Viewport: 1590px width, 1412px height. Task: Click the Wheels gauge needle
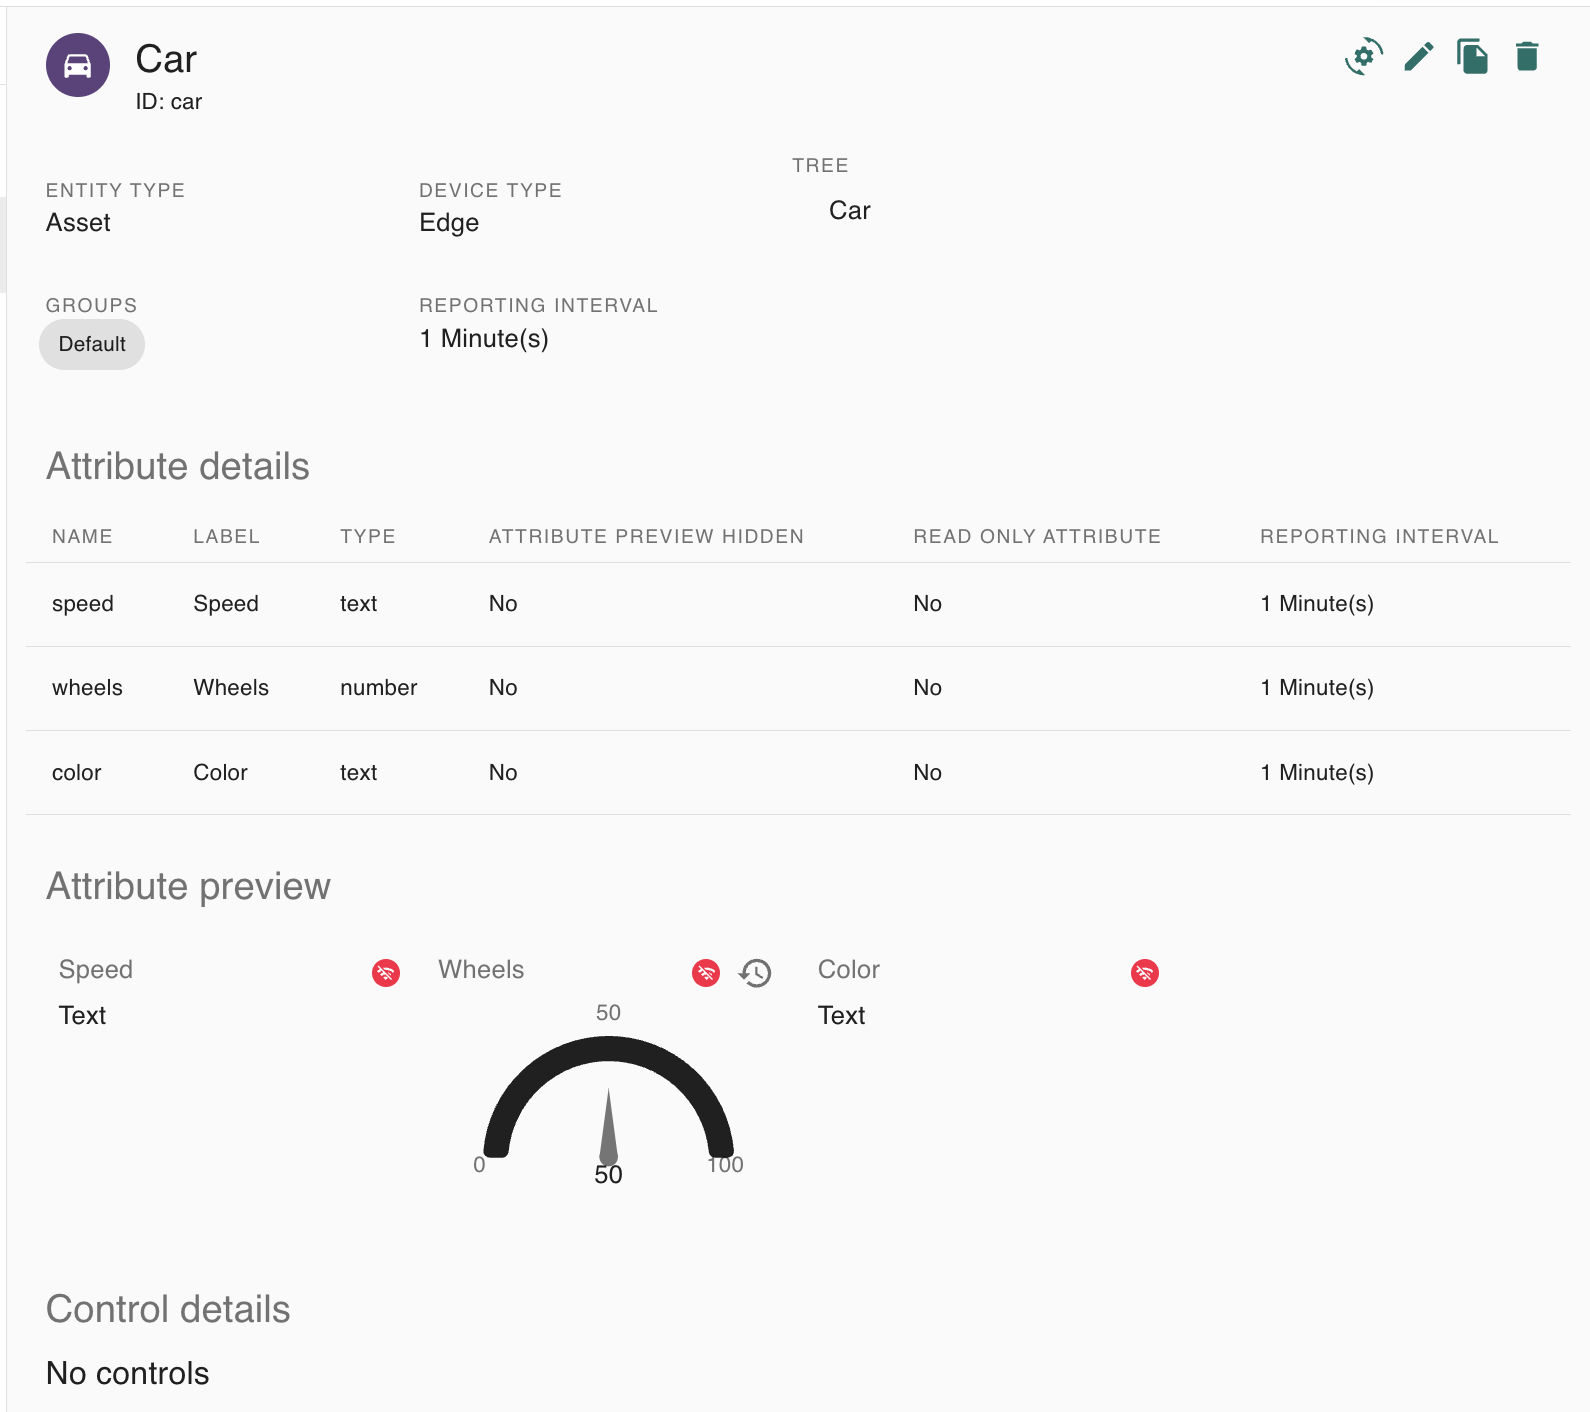tap(608, 1128)
